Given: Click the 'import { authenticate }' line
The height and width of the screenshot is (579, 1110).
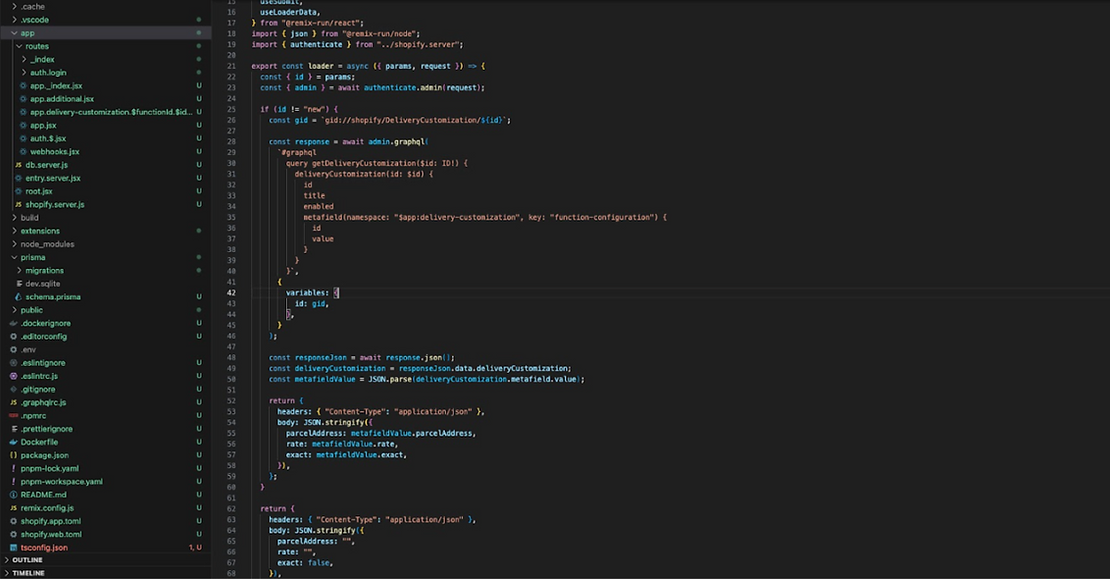Looking at the screenshot, I should coord(357,45).
